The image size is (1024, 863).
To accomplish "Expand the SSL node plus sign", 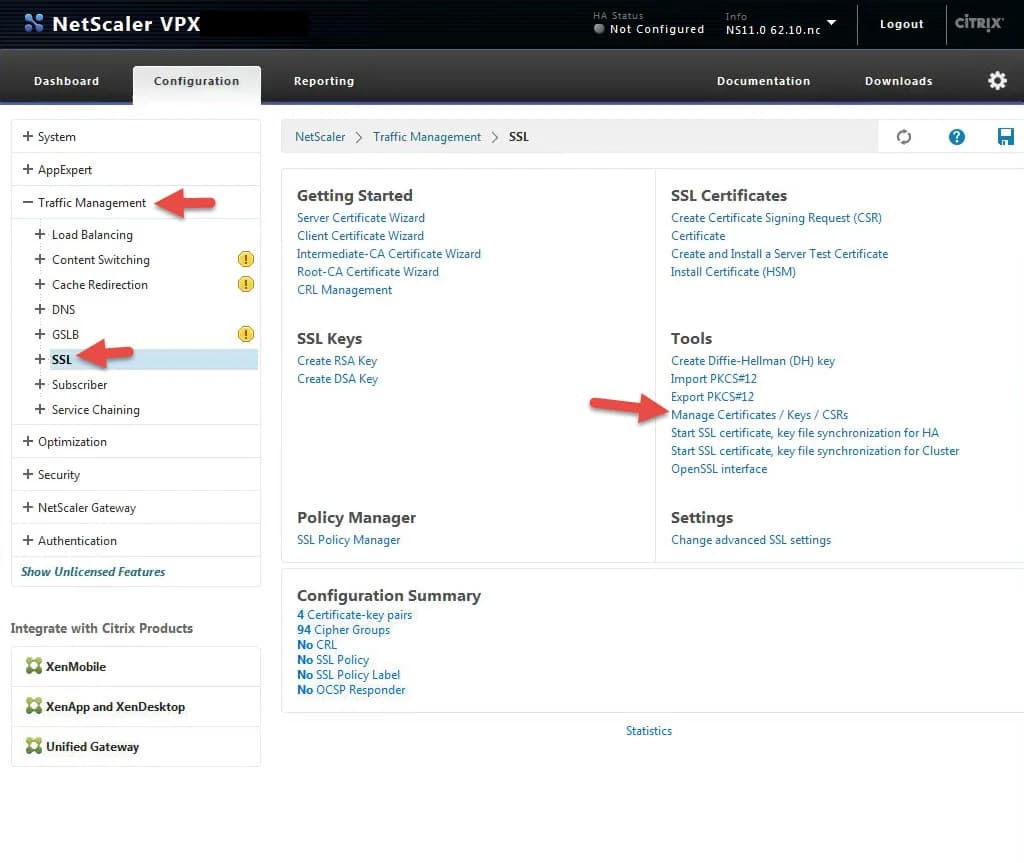I will (x=40, y=359).
